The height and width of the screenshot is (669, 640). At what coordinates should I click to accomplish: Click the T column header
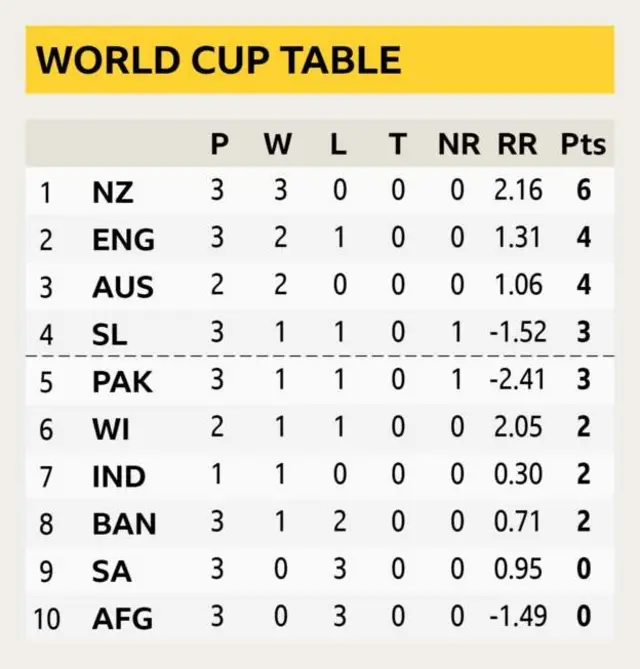(398, 144)
